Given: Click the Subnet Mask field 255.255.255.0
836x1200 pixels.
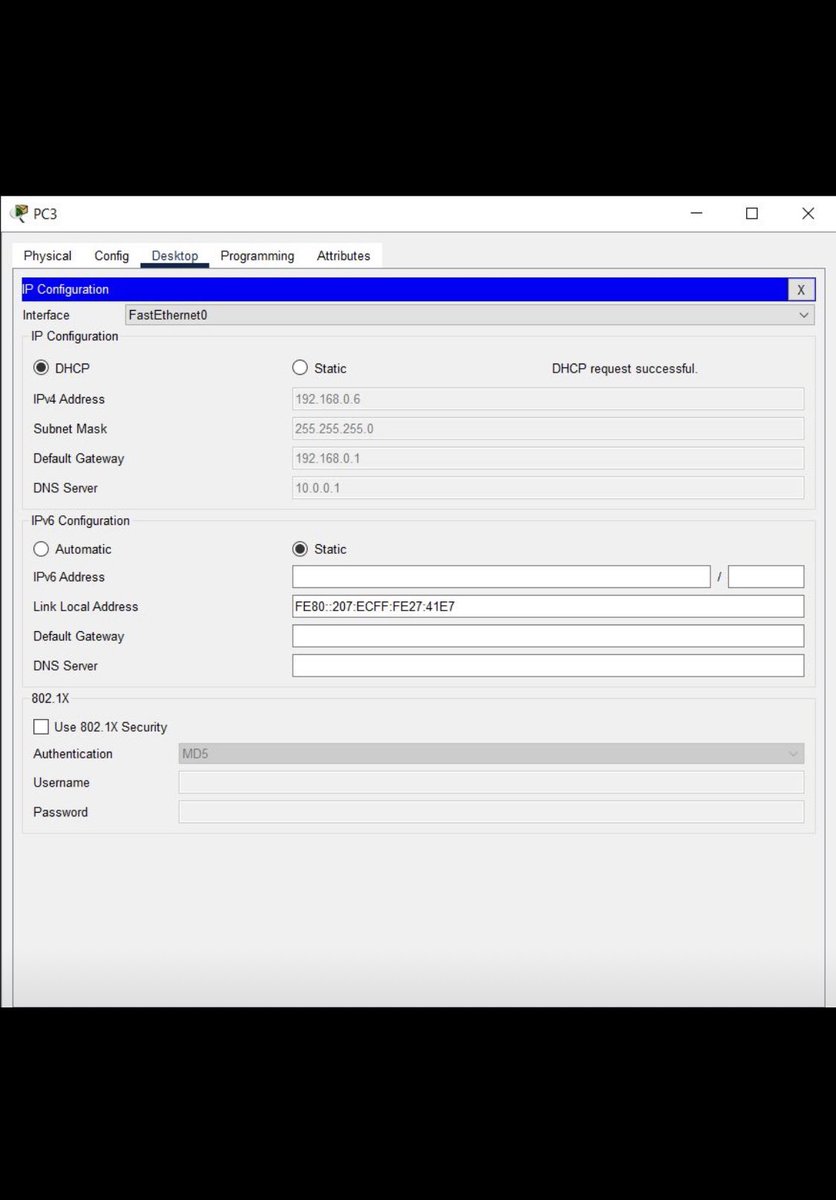Looking at the screenshot, I should [x=548, y=429].
